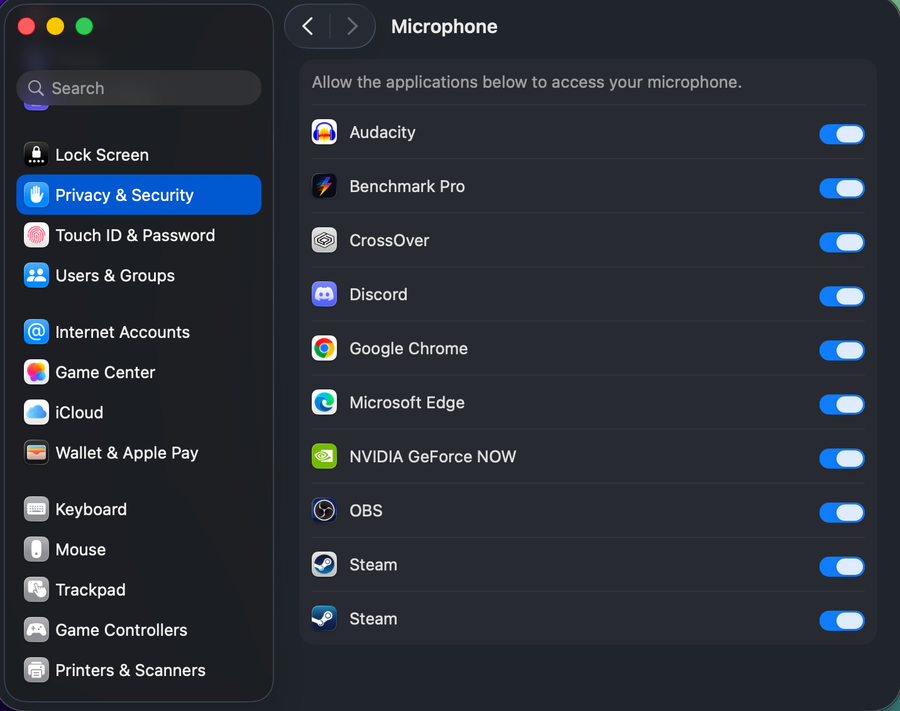Open Trackpad settings
Screen dimensions: 900x711
[139, 589]
